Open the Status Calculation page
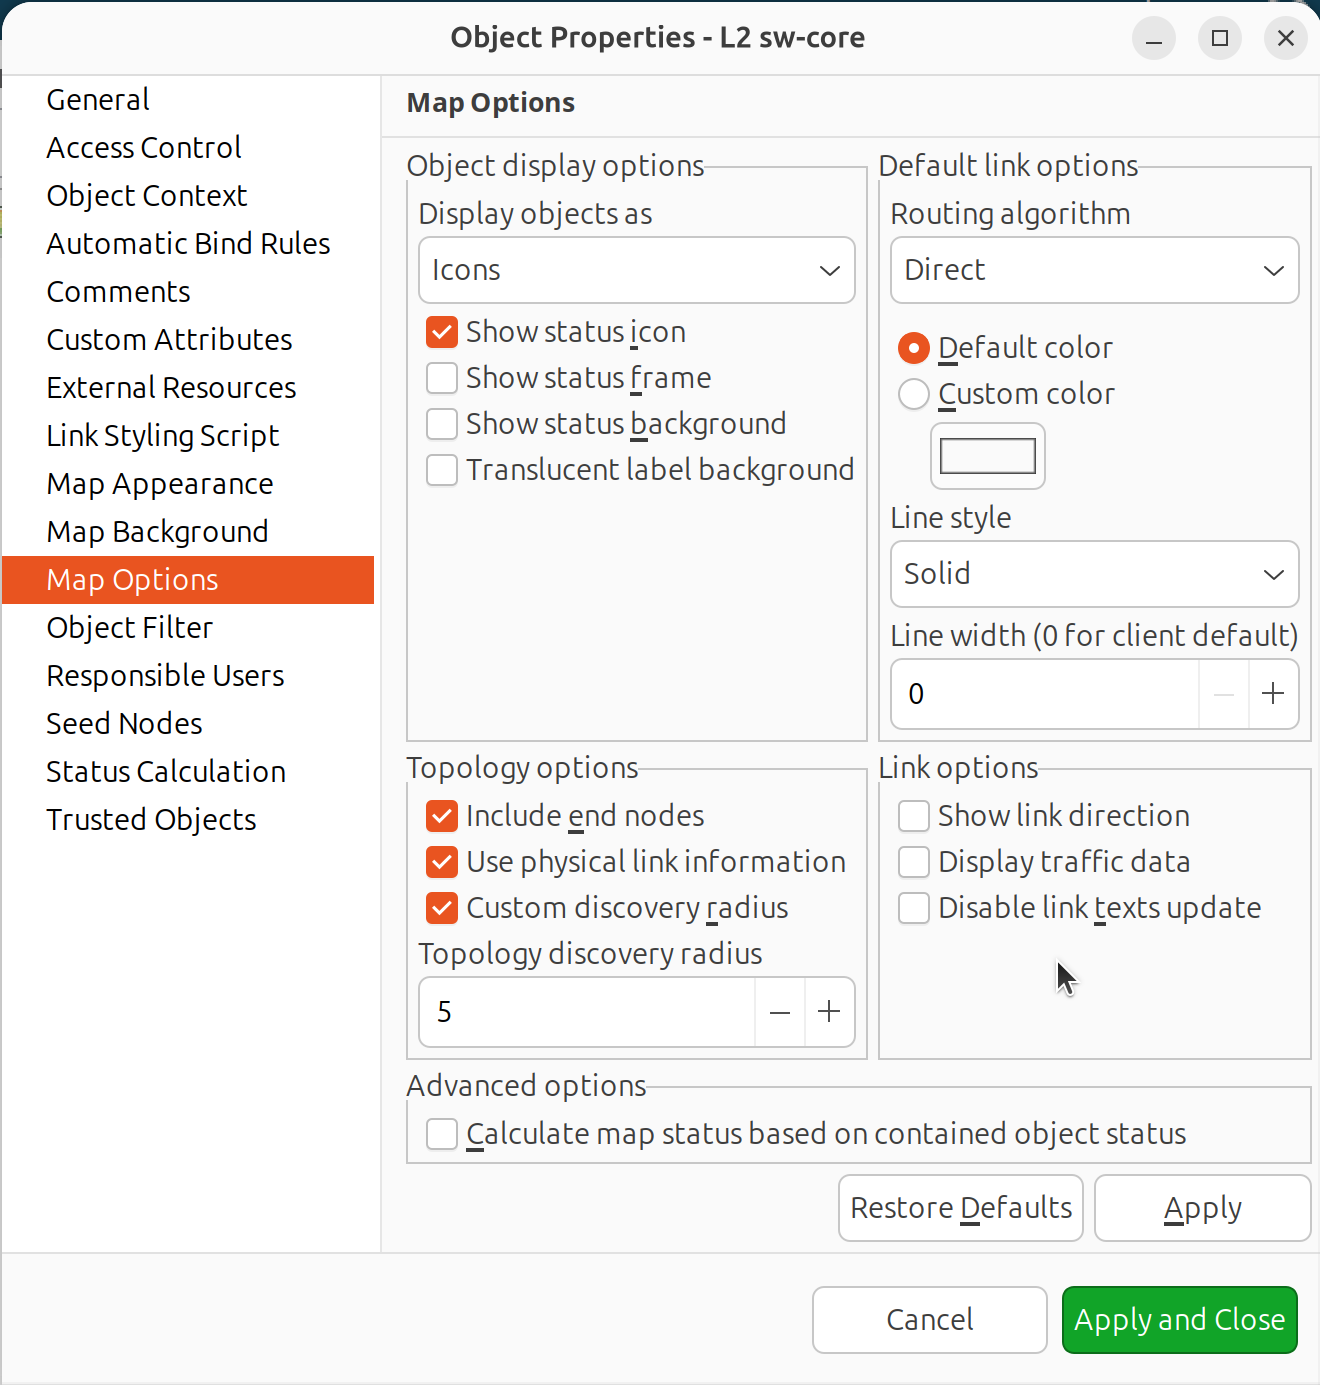The height and width of the screenshot is (1385, 1320). 166,771
